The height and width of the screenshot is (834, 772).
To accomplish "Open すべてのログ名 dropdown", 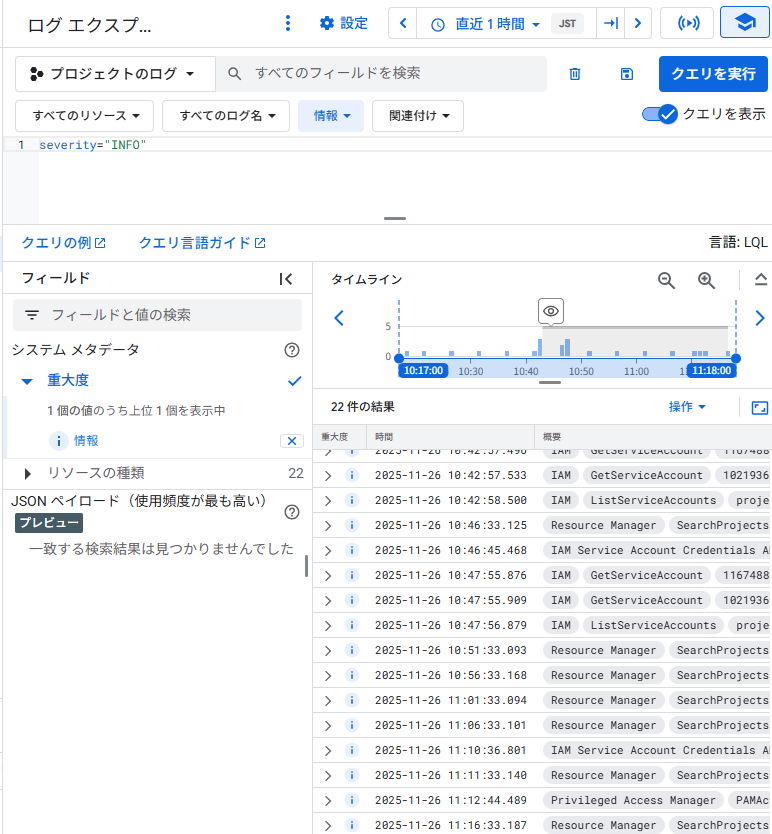I will coord(226,115).
